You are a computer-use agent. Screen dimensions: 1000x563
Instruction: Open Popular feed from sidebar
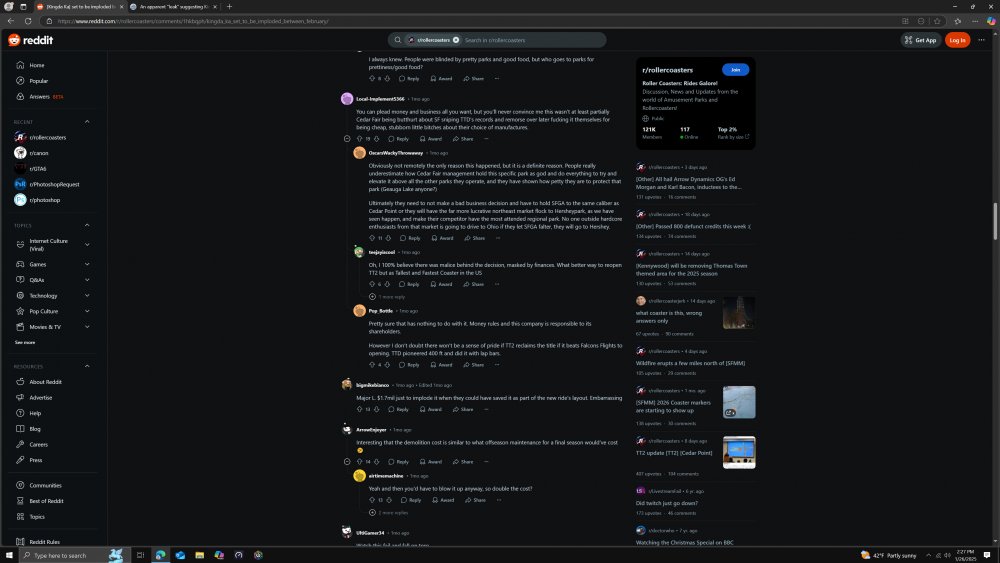(x=38, y=81)
